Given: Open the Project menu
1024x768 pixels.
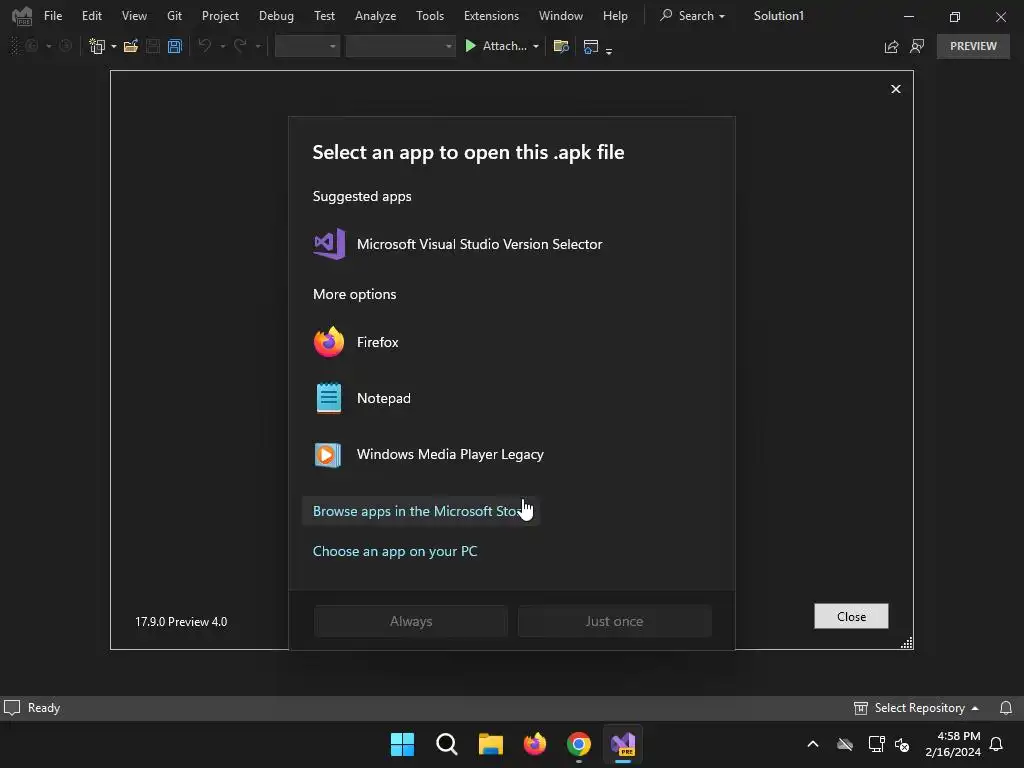Looking at the screenshot, I should [x=220, y=16].
